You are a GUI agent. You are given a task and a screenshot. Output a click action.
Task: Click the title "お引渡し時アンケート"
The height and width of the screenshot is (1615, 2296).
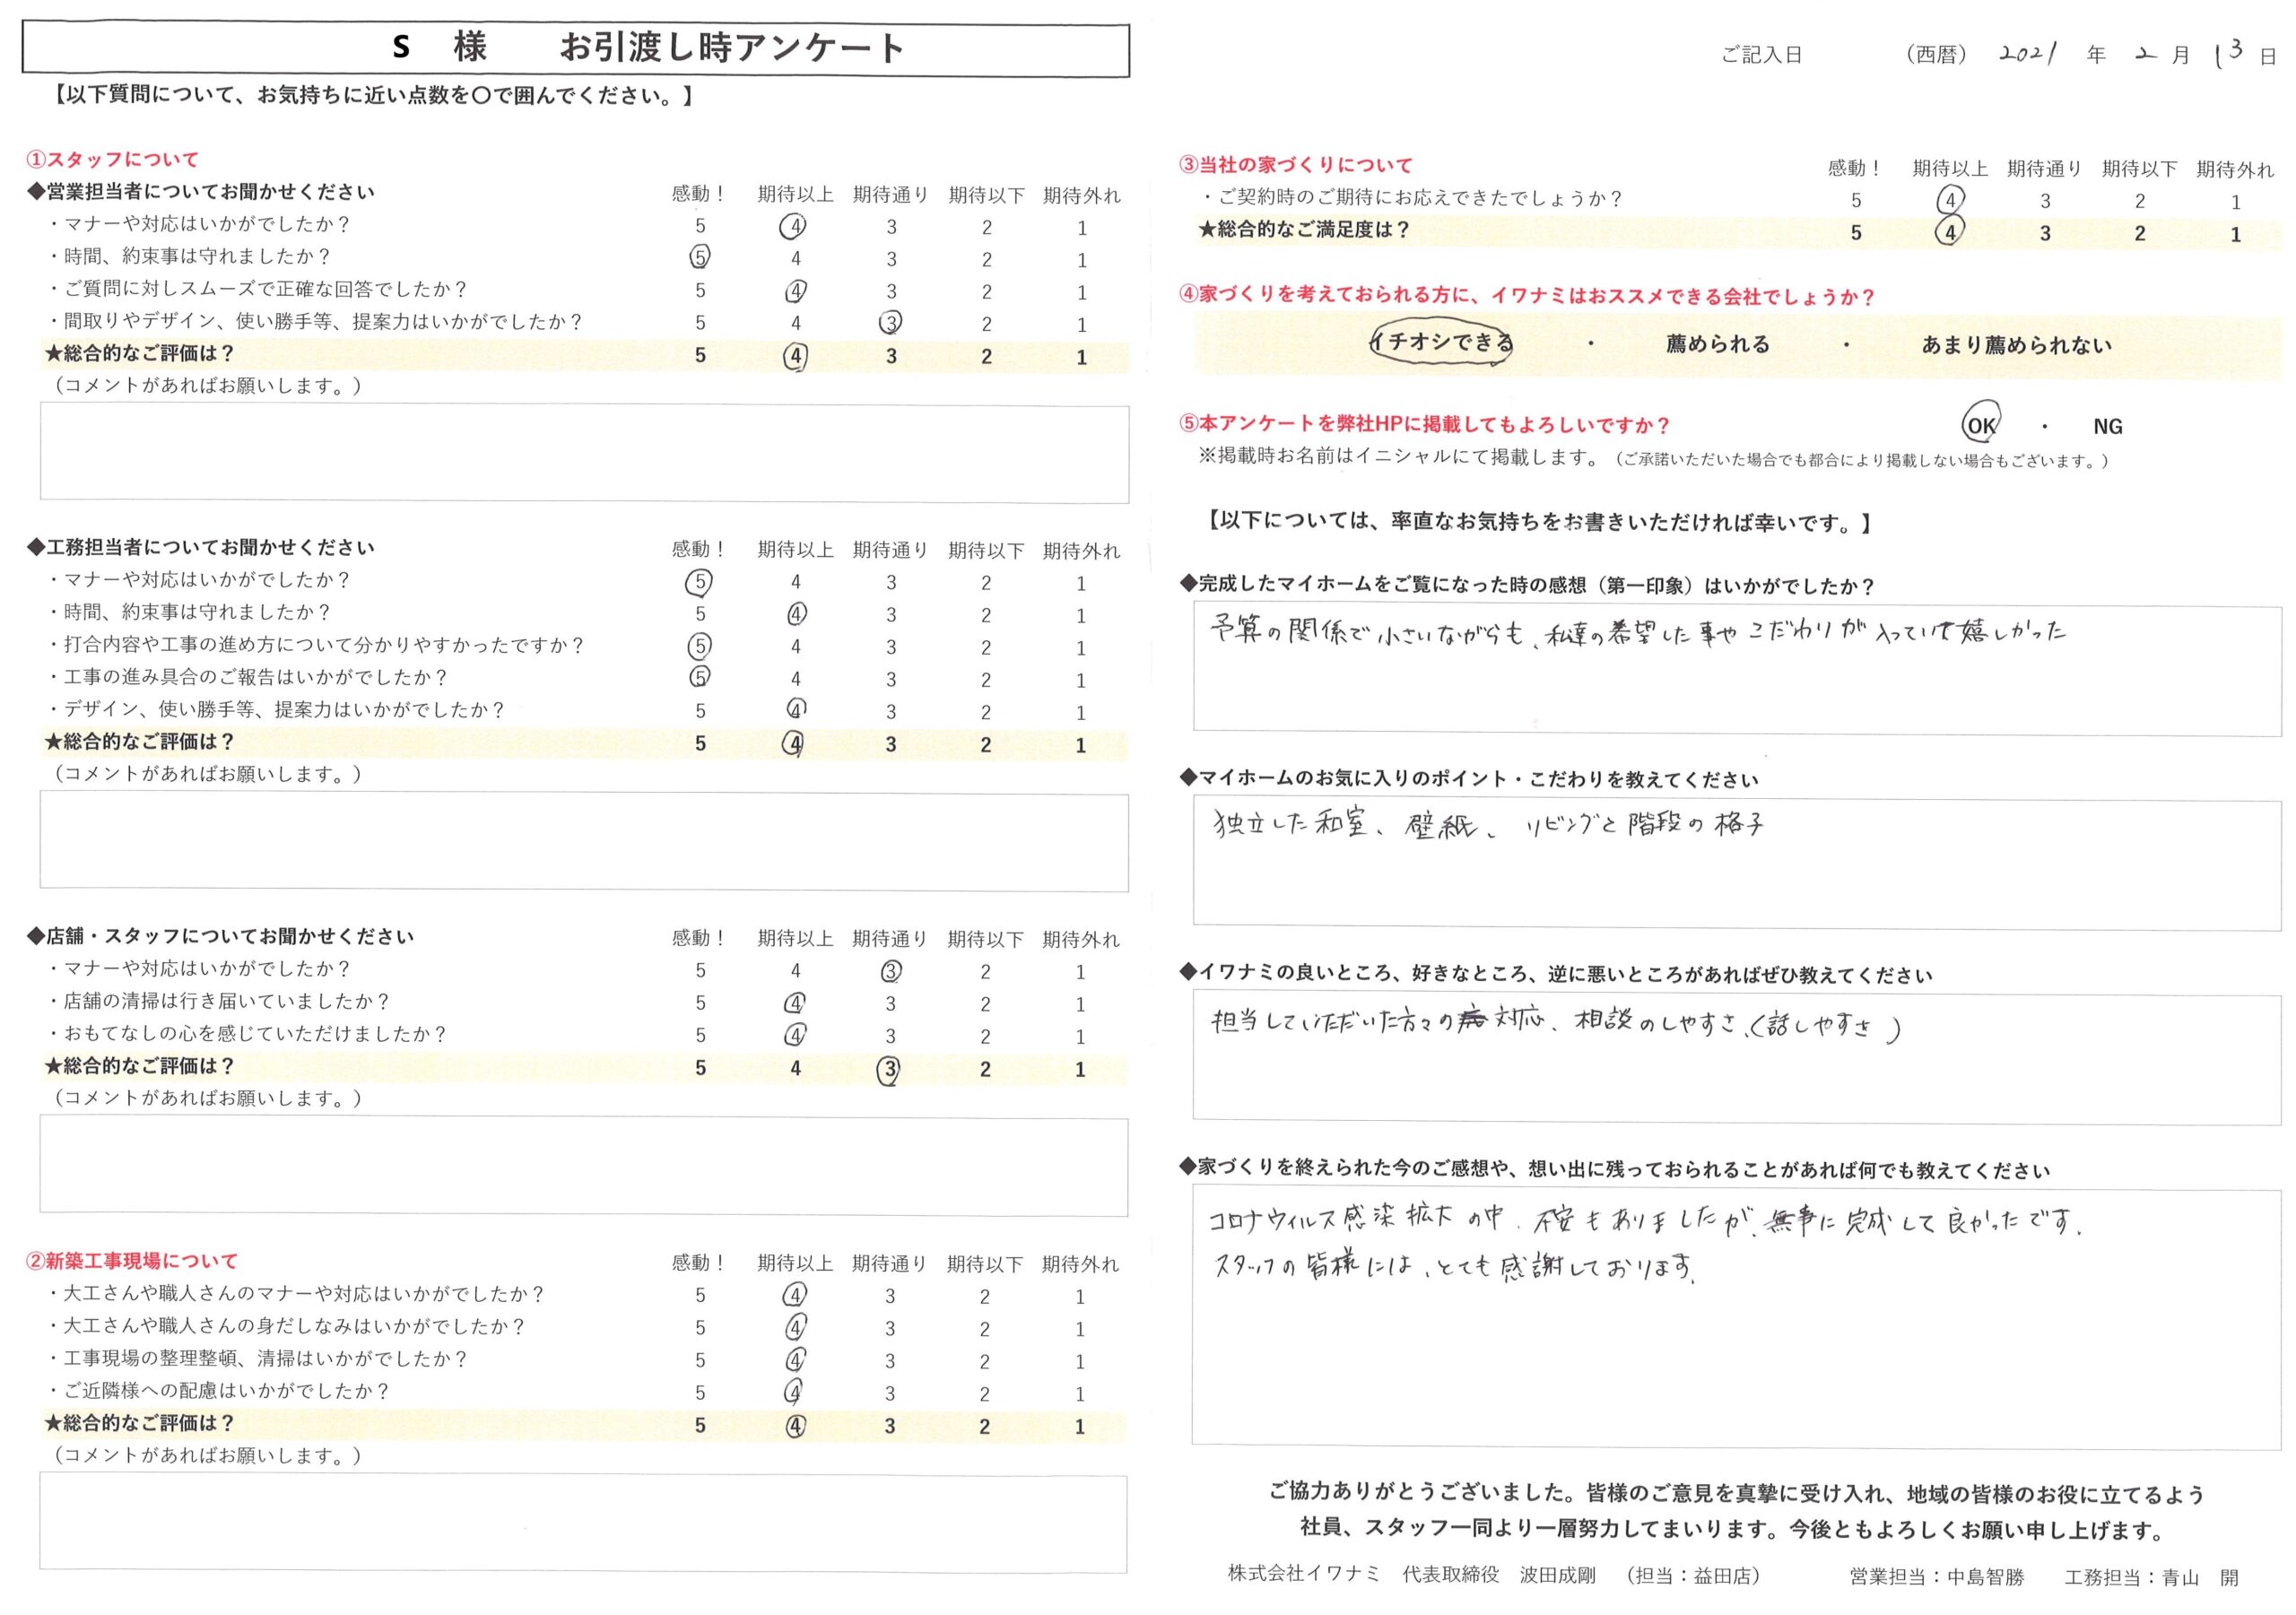732,48
